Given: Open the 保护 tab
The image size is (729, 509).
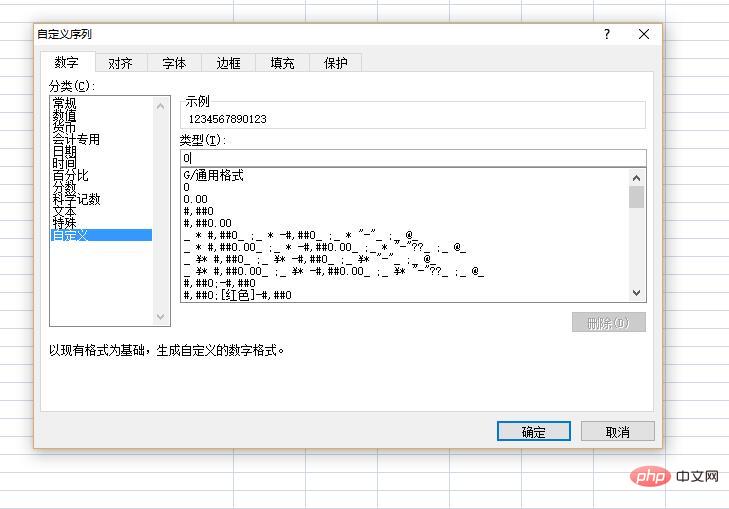Looking at the screenshot, I should (336, 63).
